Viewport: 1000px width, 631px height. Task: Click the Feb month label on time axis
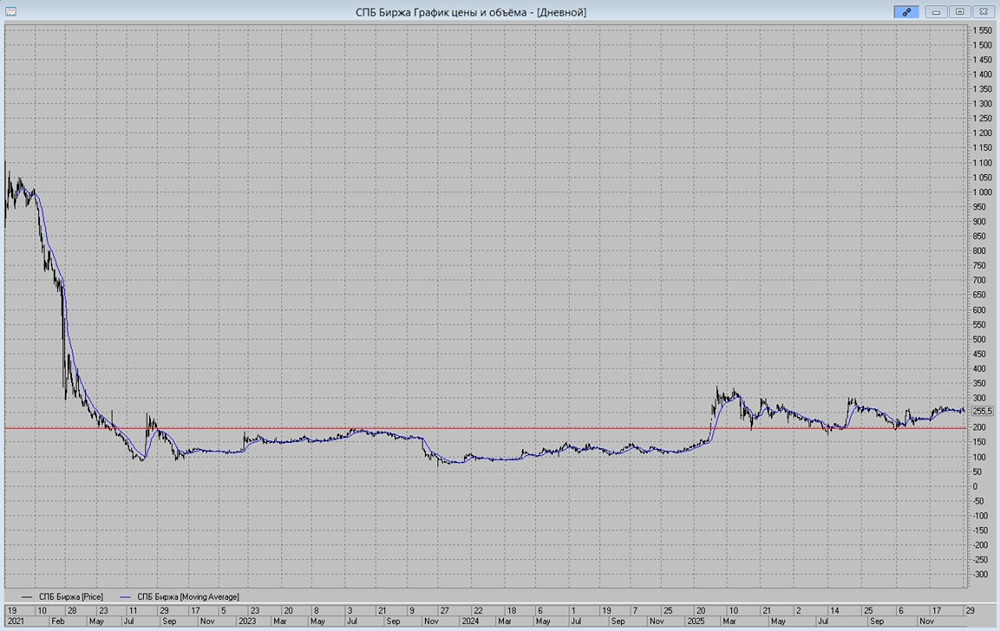pyautogui.click(x=57, y=621)
